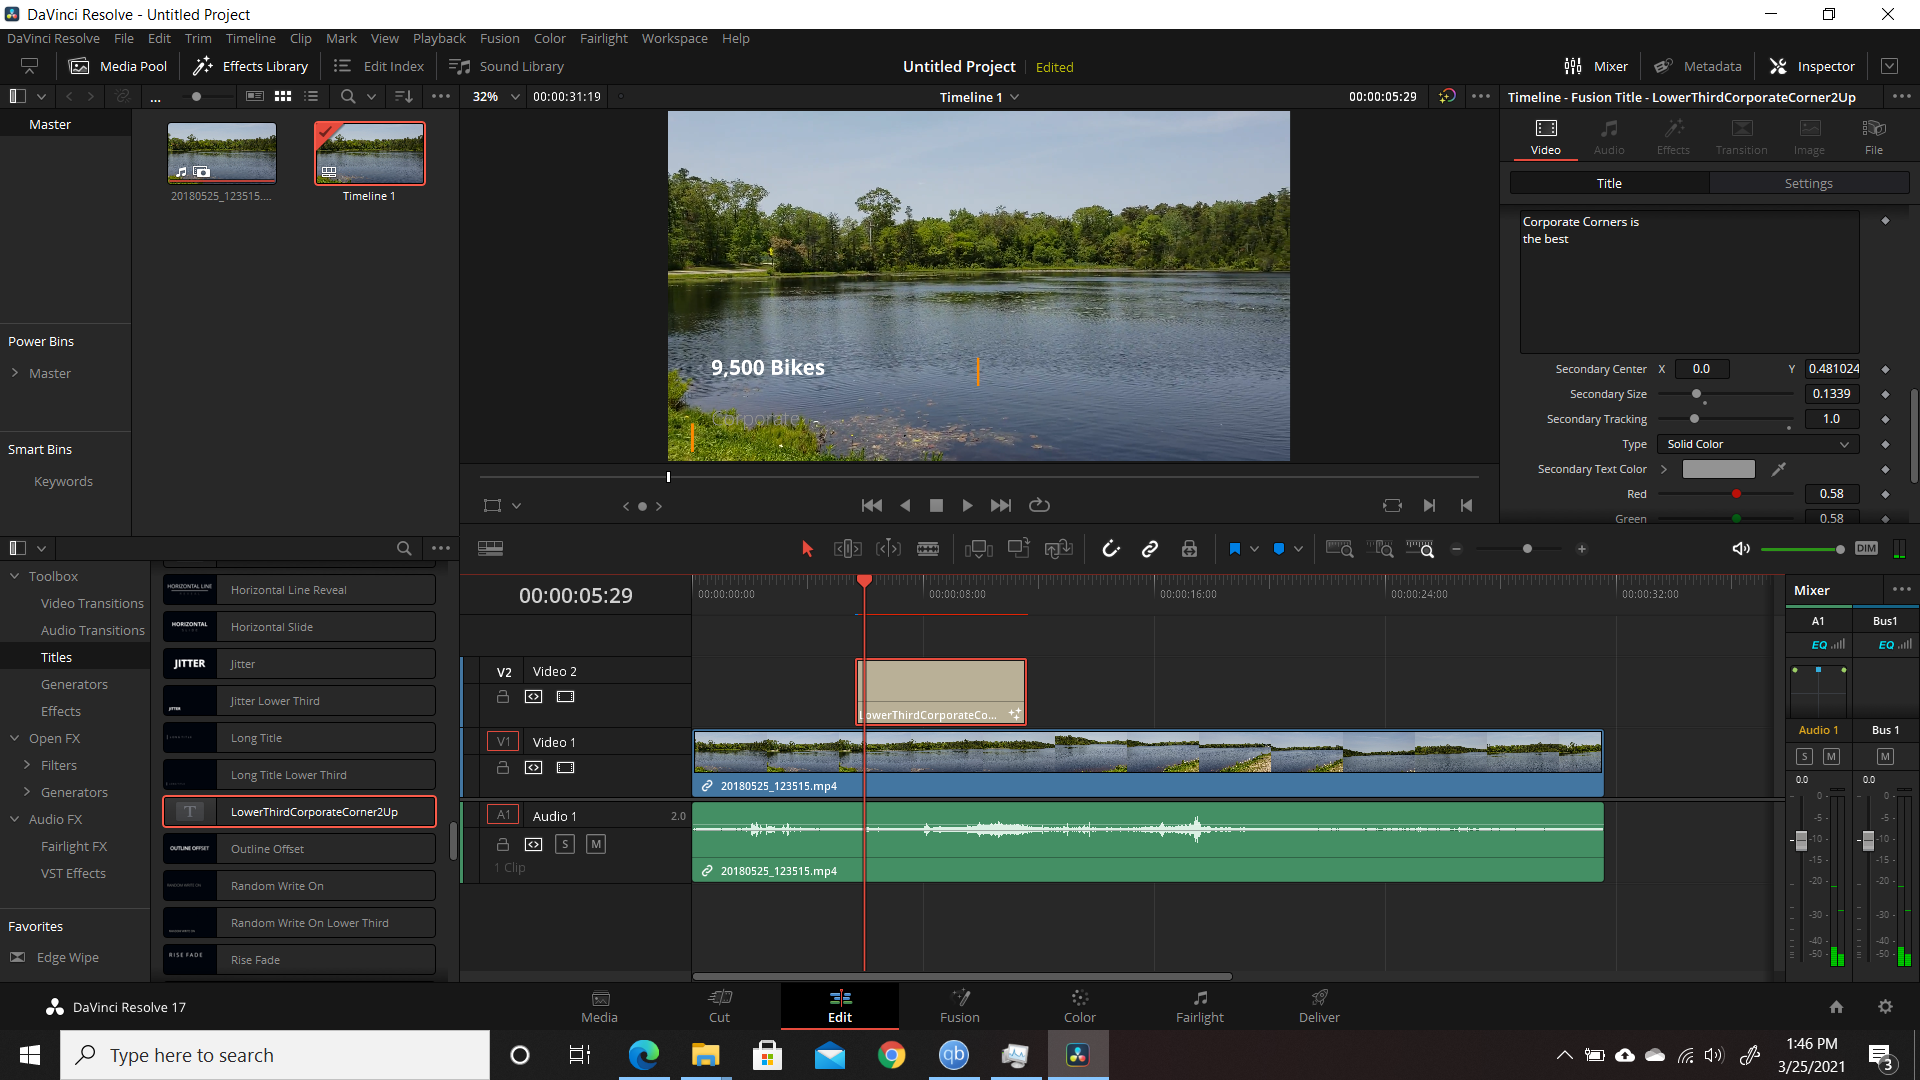Image resolution: width=1920 pixels, height=1080 pixels.
Task: Click overwrite clip tool in timeline toolbar
Action: tap(1018, 549)
